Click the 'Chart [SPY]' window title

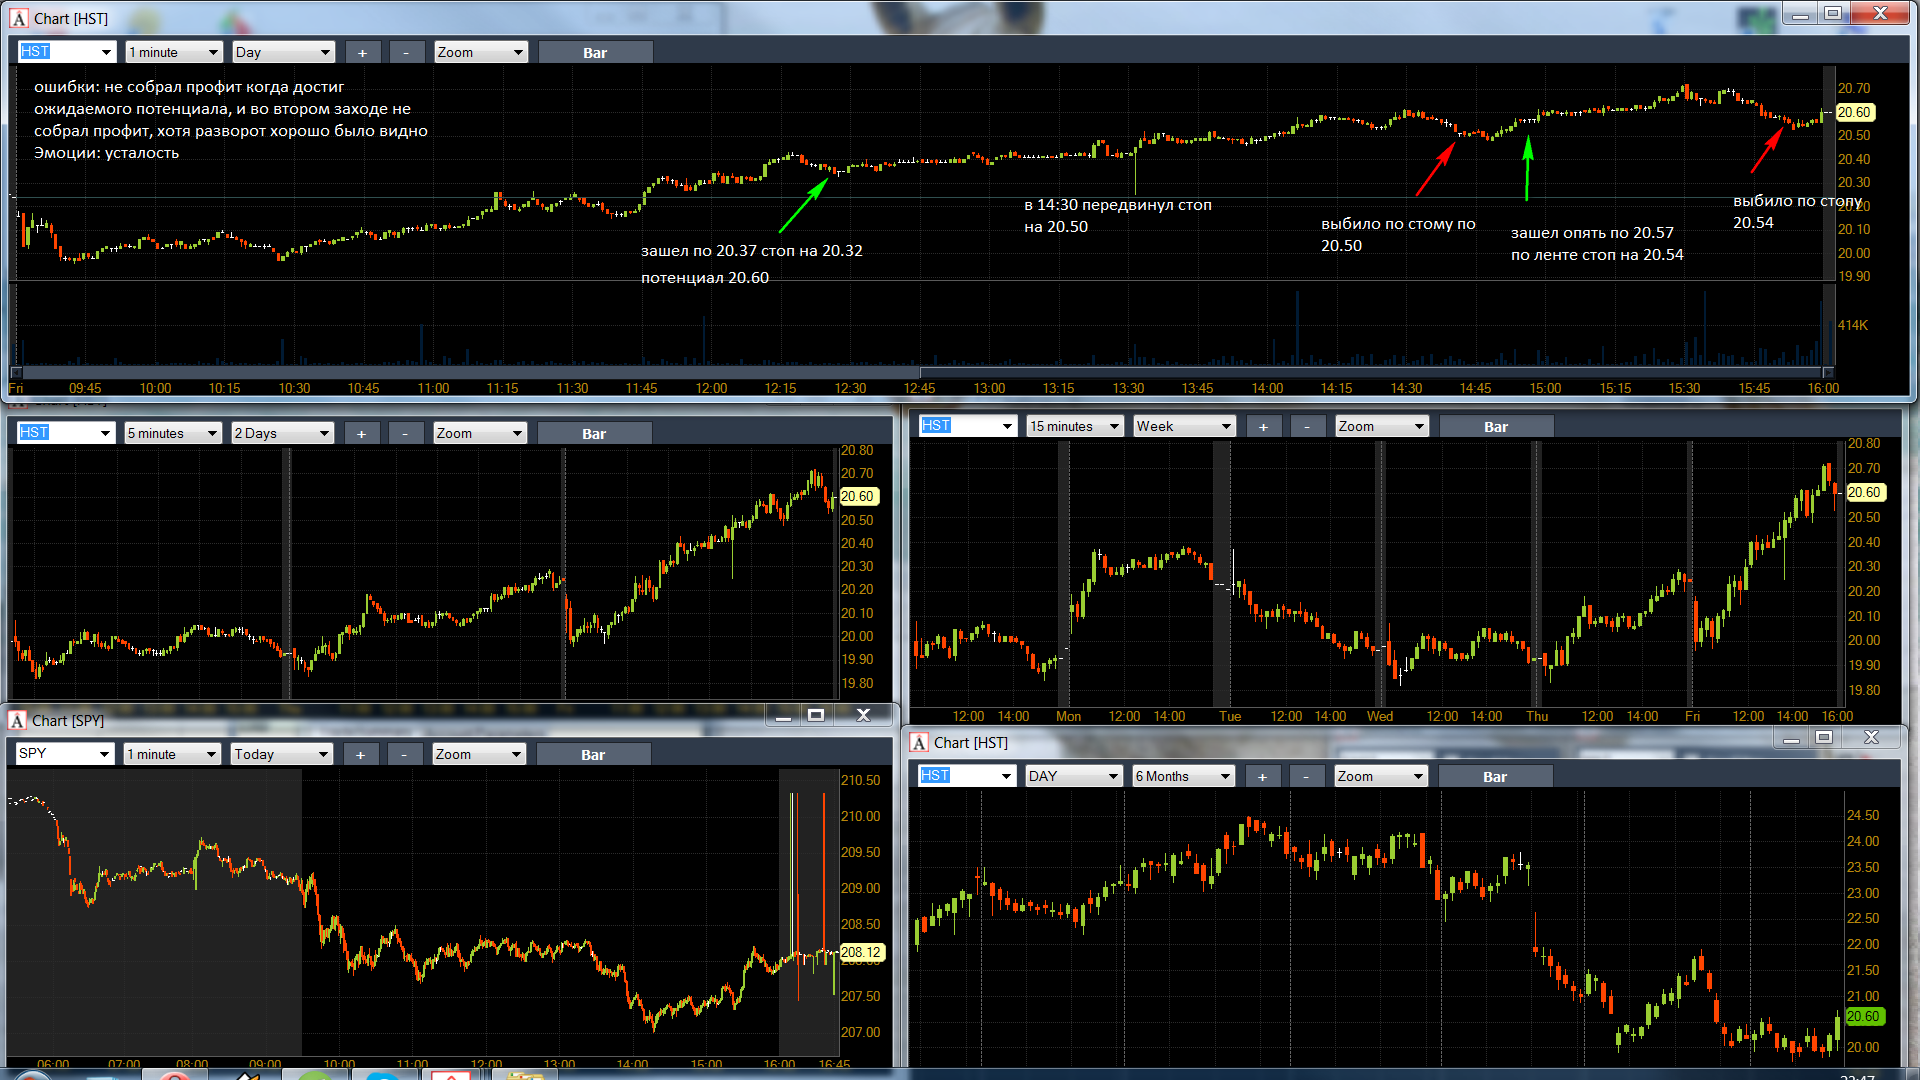[68, 721]
